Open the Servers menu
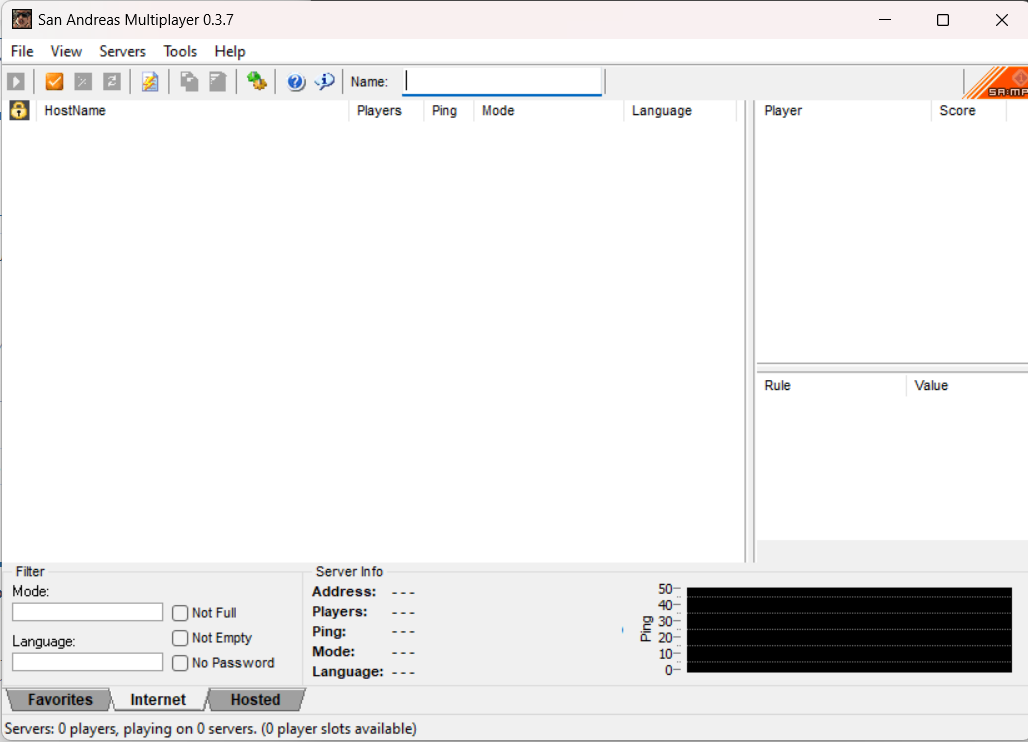This screenshot has width=1028, height=742. [x=122, y=51]
